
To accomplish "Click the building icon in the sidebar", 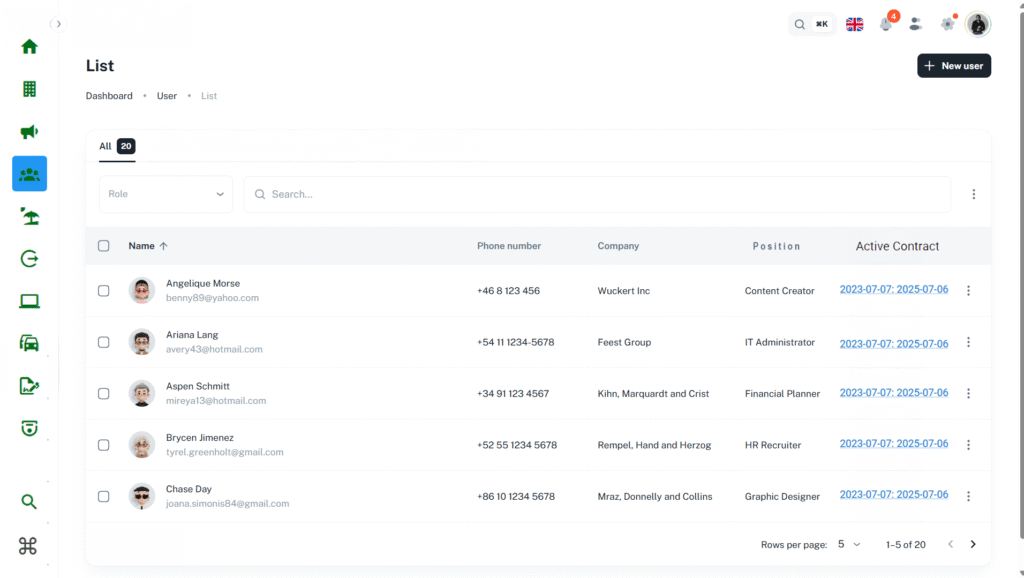I will point(29,89).
